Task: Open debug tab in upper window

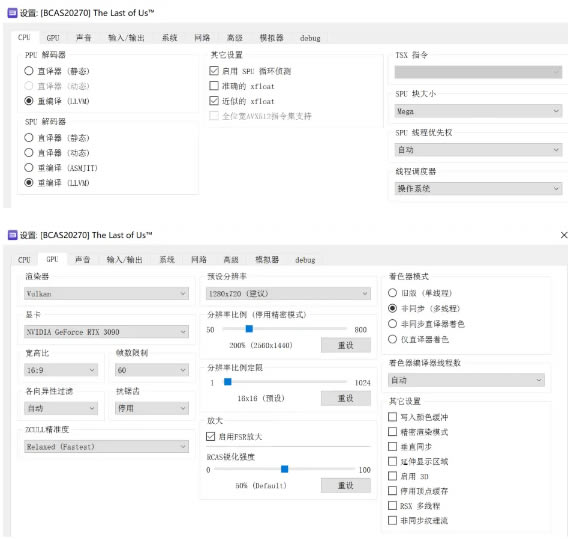Action: [x=310, y=38]
